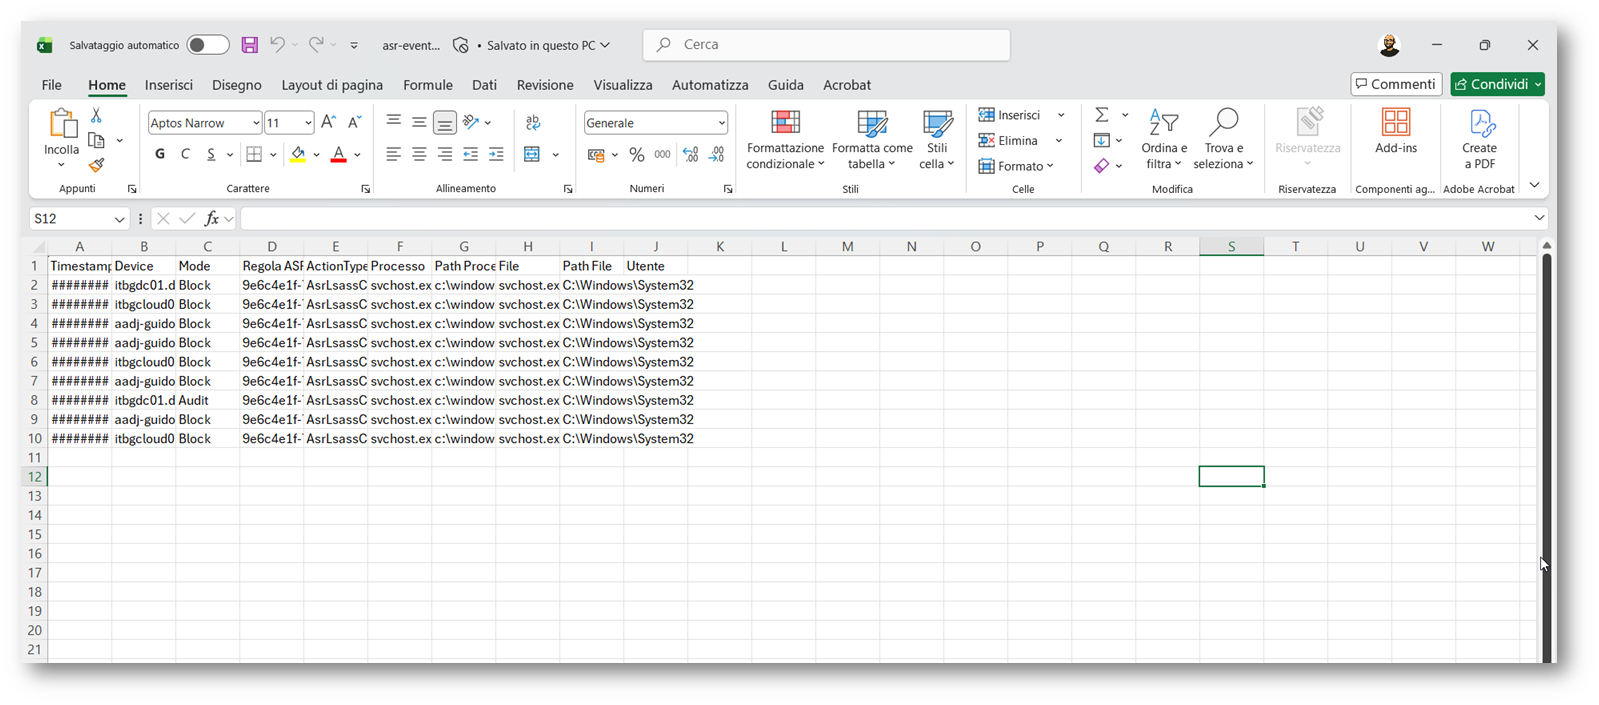This screenshot has width=1599, height=705.
Task: Switch to the Inserisci tab
Action: click(x=168, y=85)
